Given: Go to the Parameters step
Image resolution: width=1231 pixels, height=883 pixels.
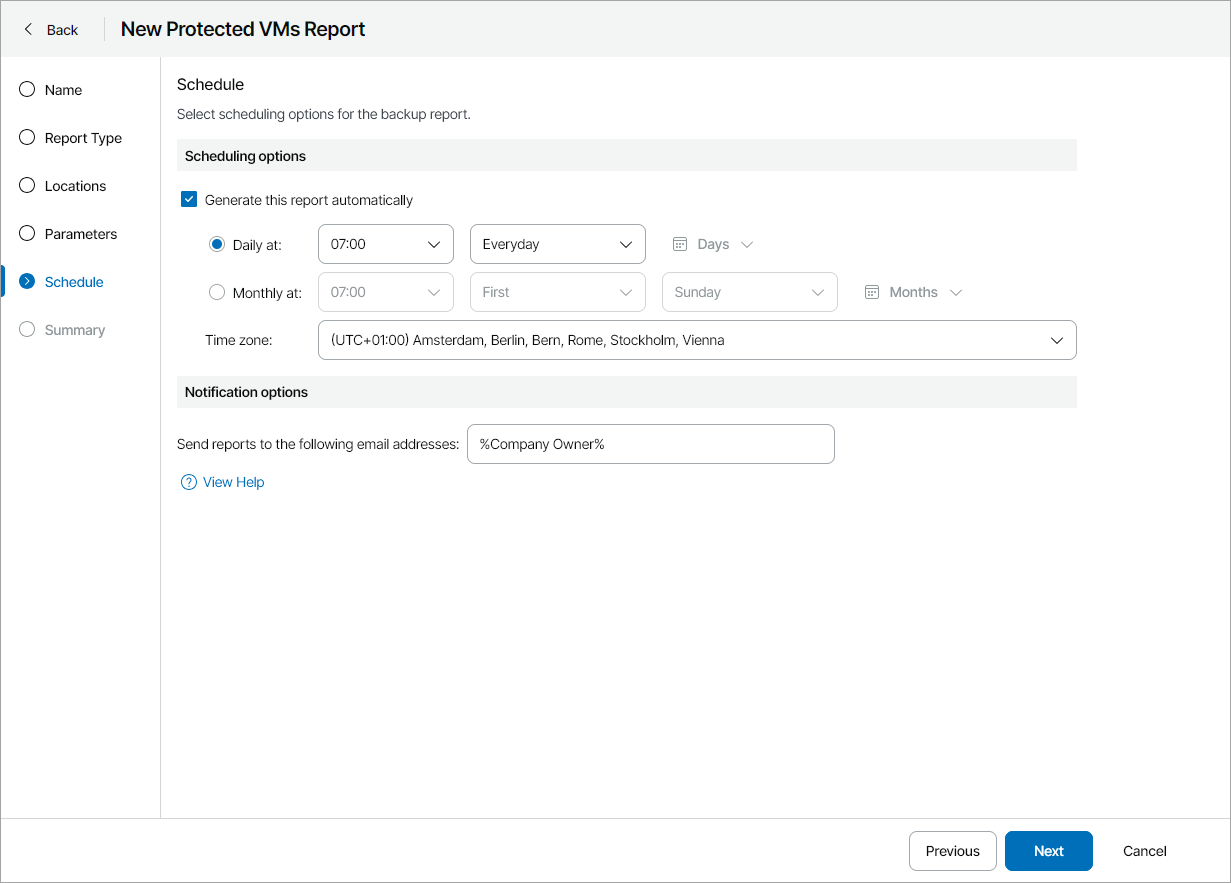Looking at the screenshot, I should point(80,234).
